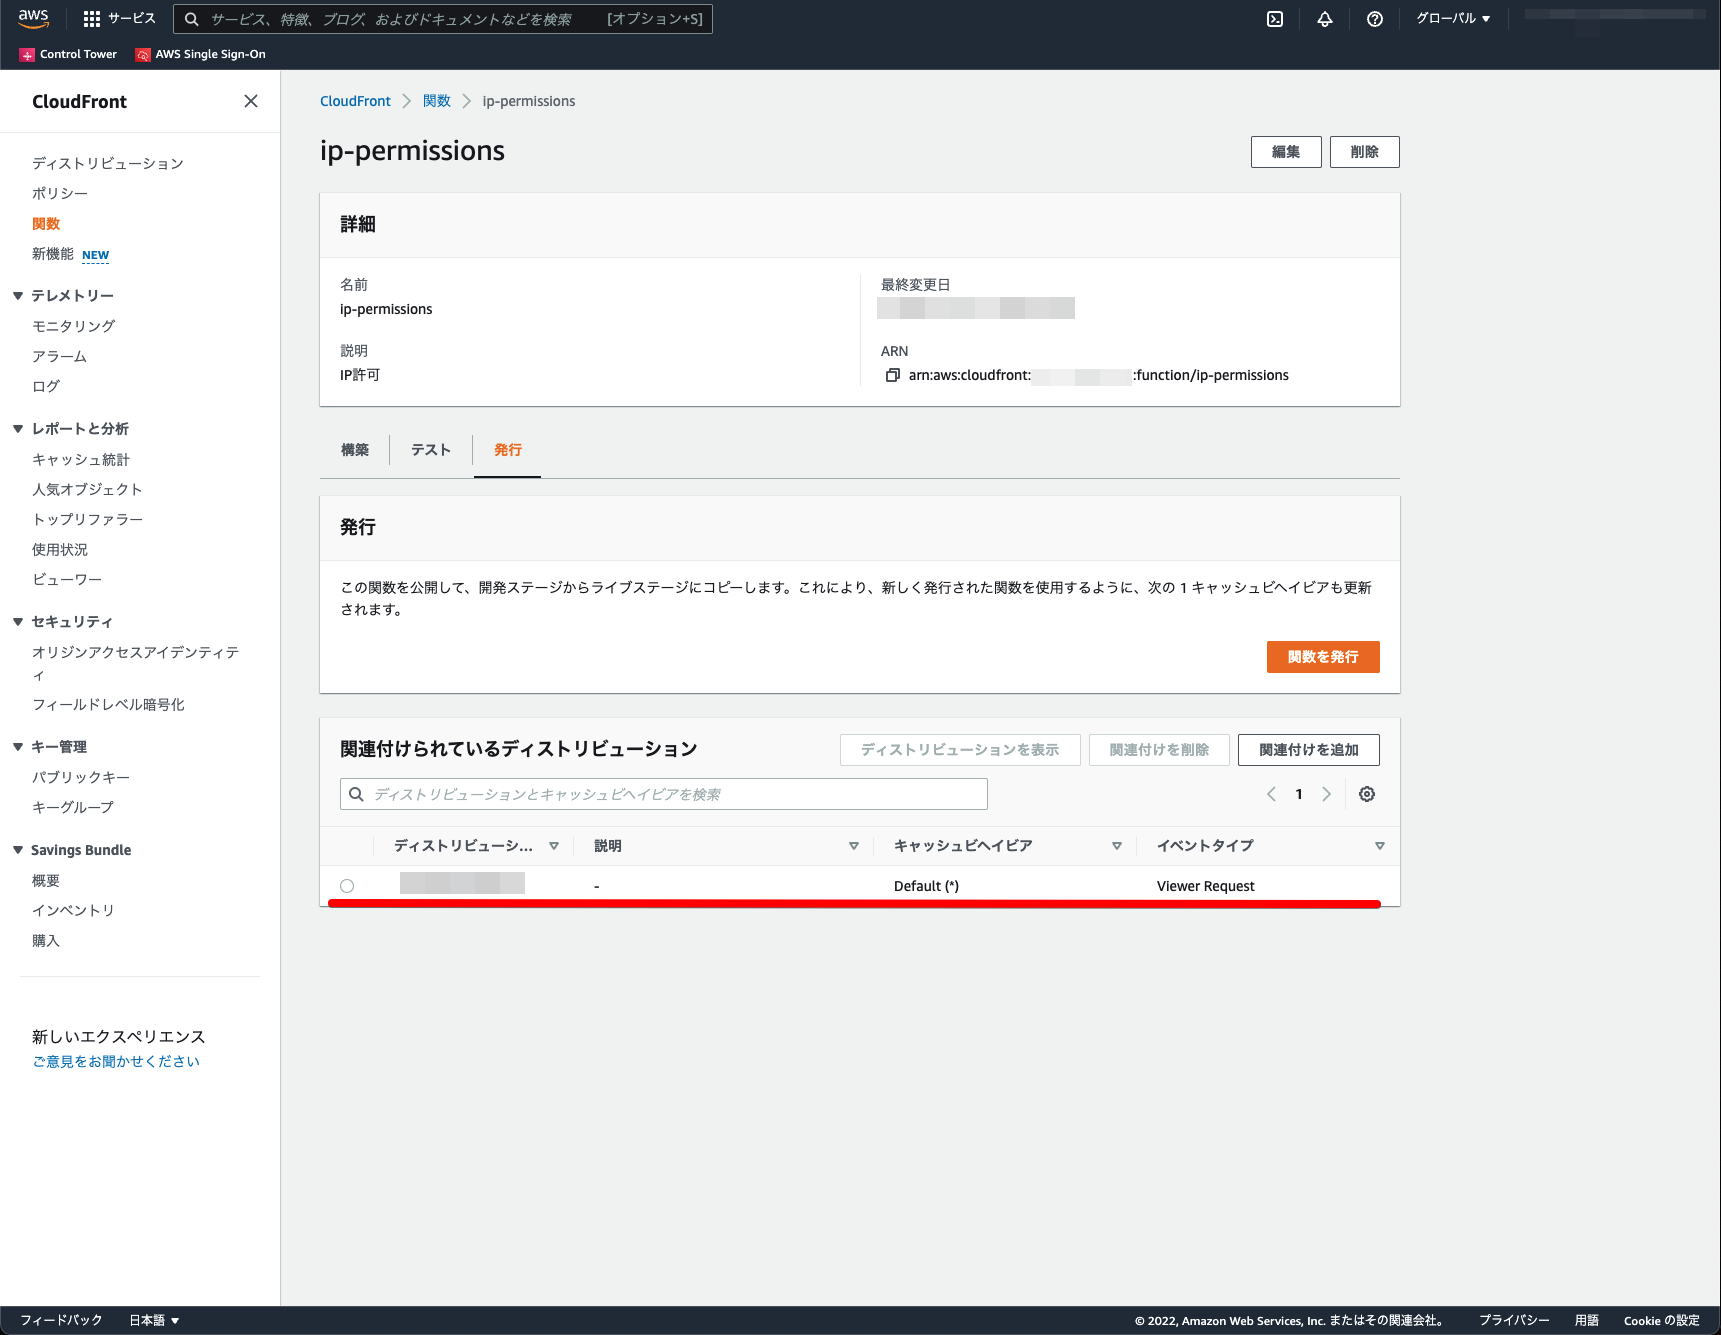Open the 日本語 language dropdown in footer

point(154,1320)
